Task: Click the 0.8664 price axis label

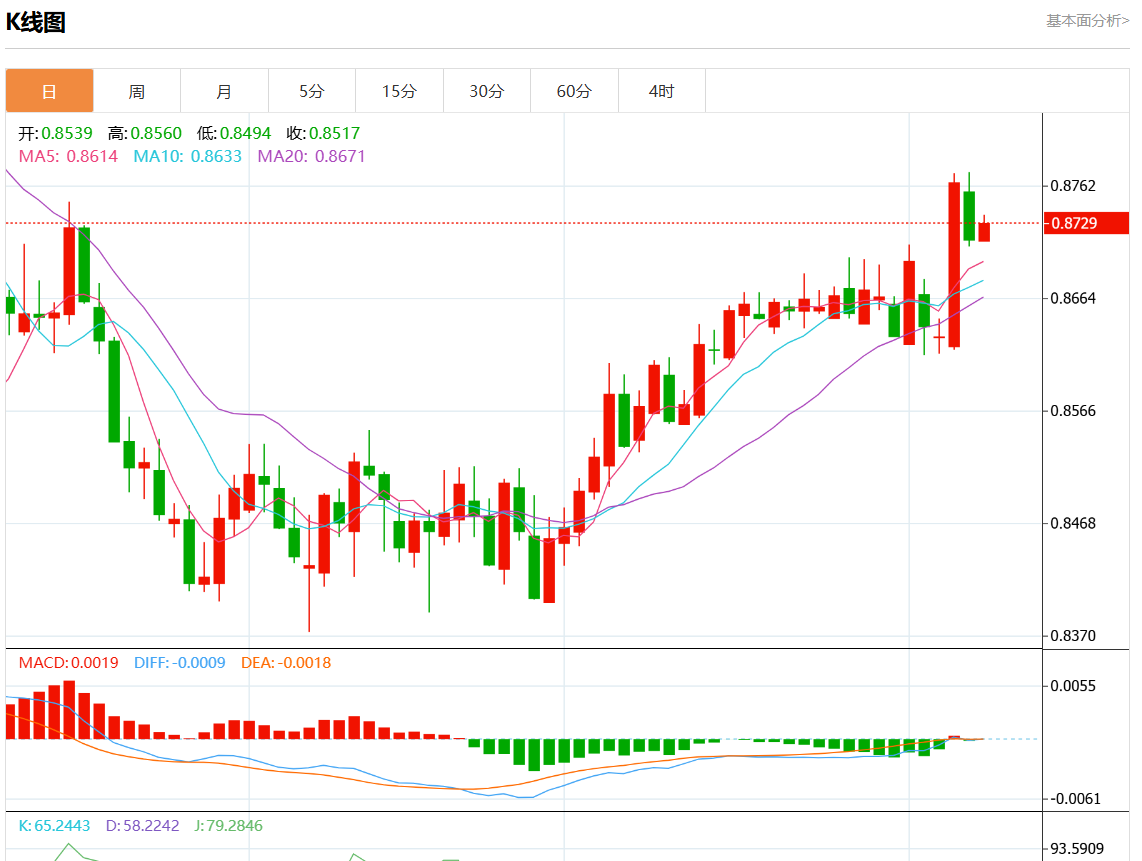Action: tap(1073, 298)
